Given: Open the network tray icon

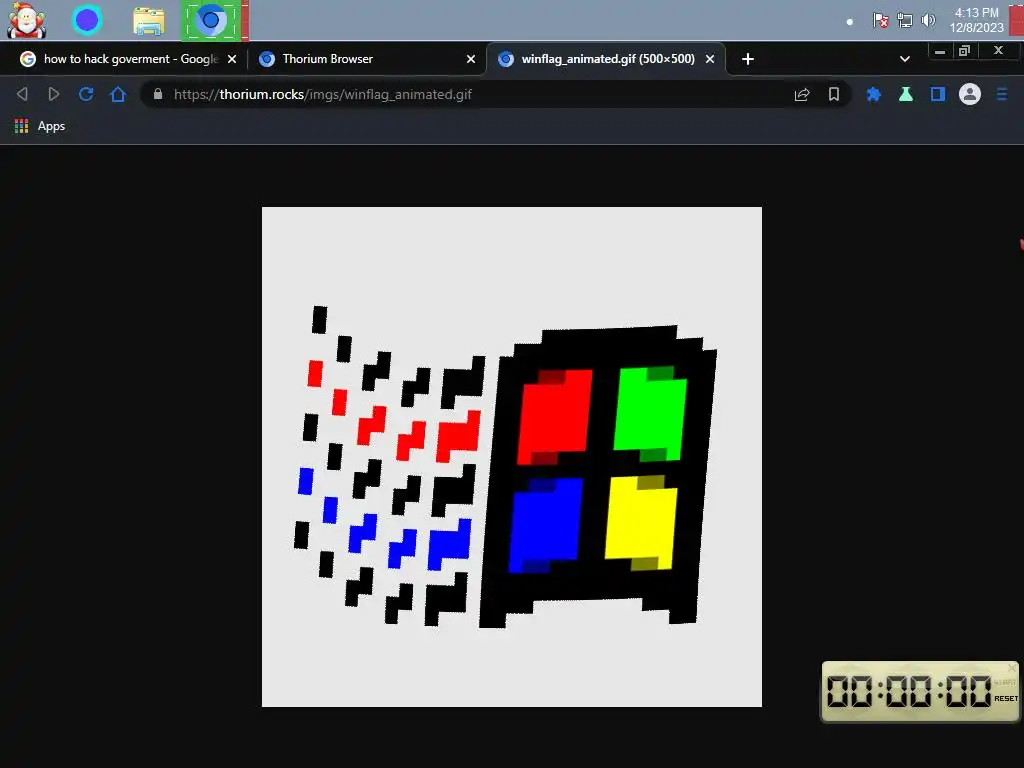Looking at the screenshot, I should click(904, 20).
